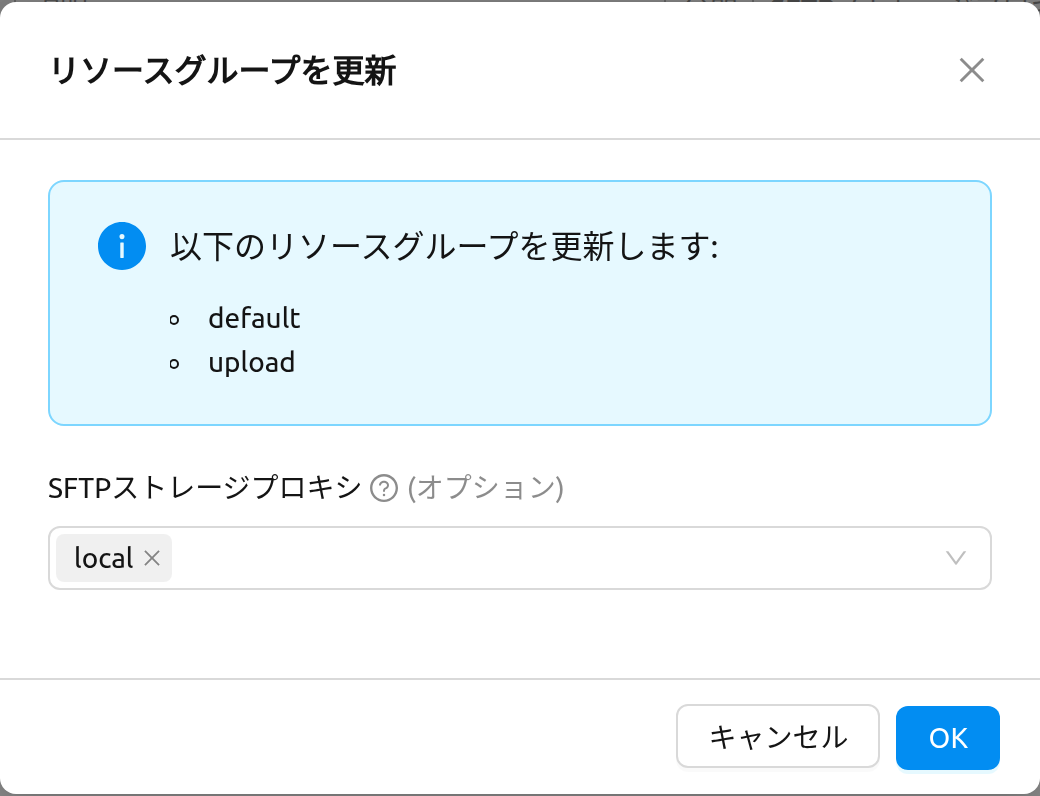Click the SFTPストレージプロキシ field label
The width and height of the screenshot is (1040, 796).
[x=205, y=488]
